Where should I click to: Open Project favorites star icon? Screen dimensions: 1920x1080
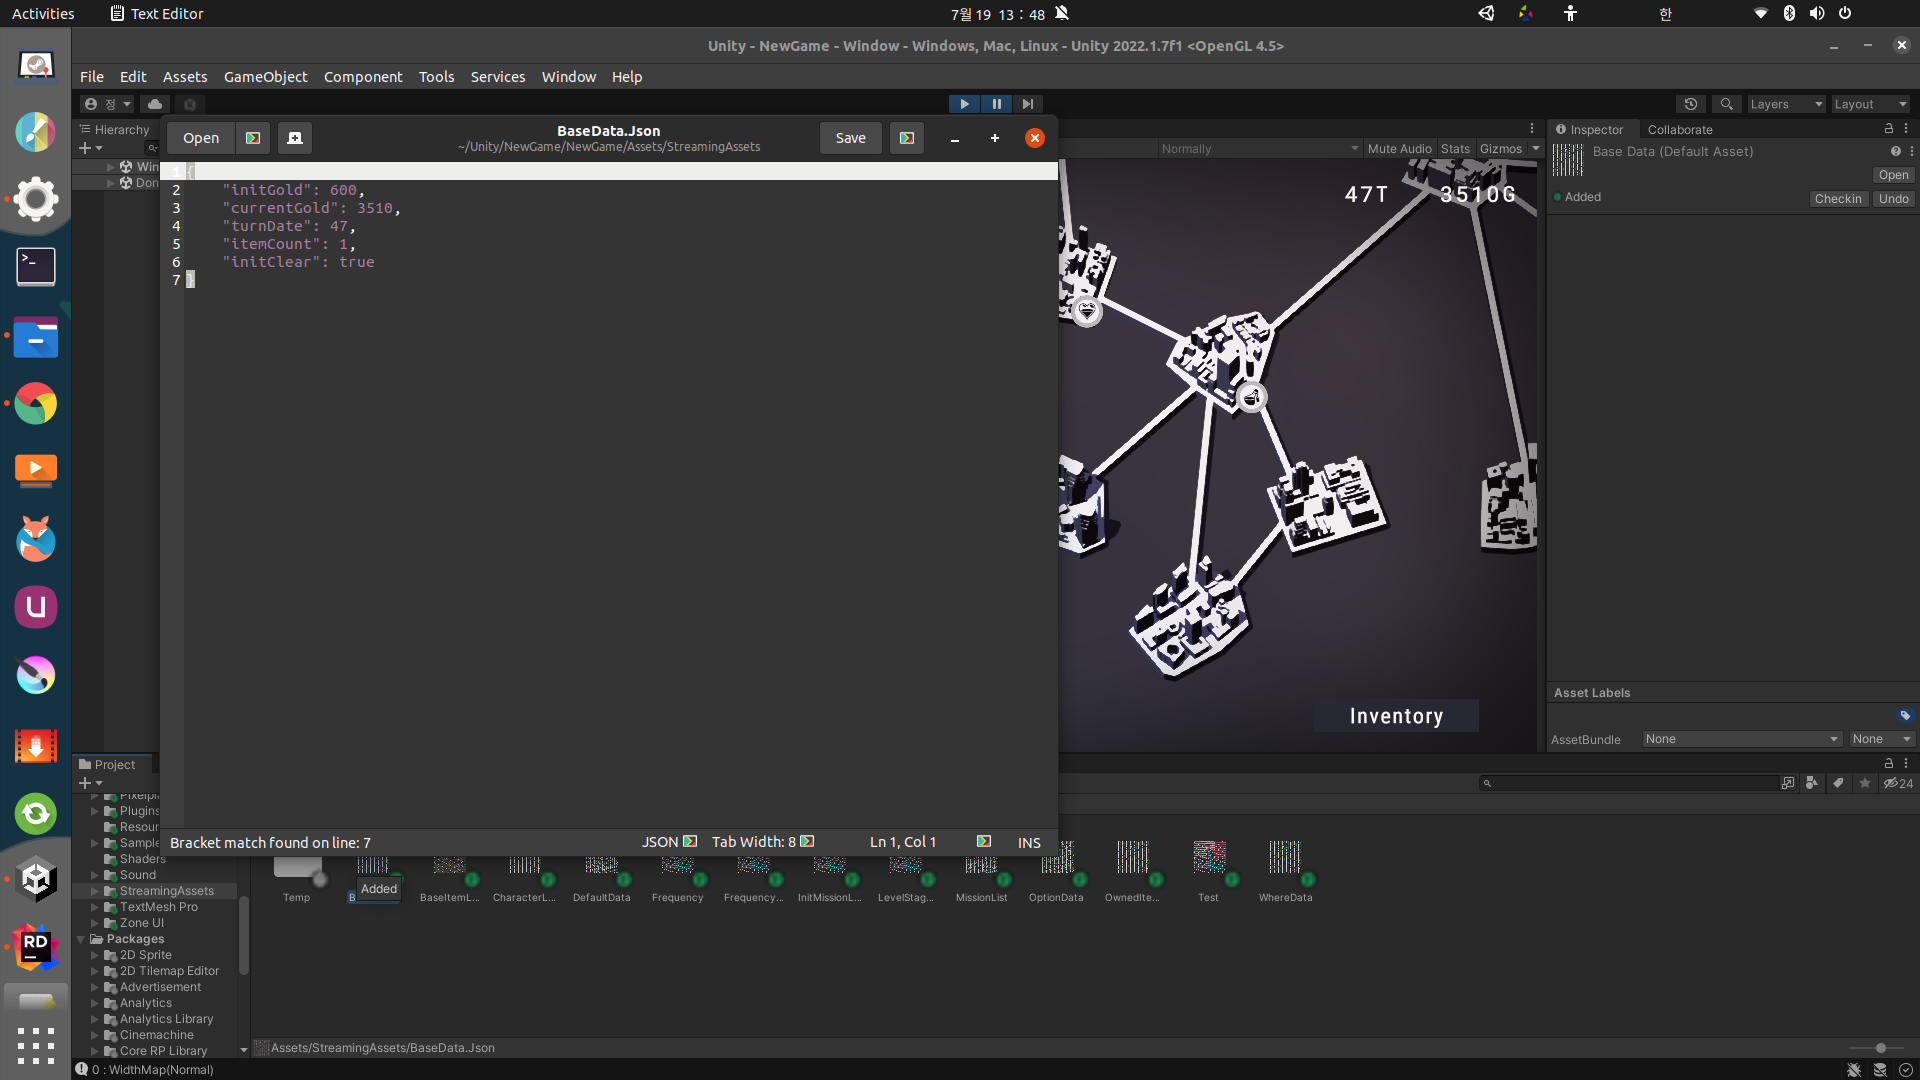point(1864,783)
